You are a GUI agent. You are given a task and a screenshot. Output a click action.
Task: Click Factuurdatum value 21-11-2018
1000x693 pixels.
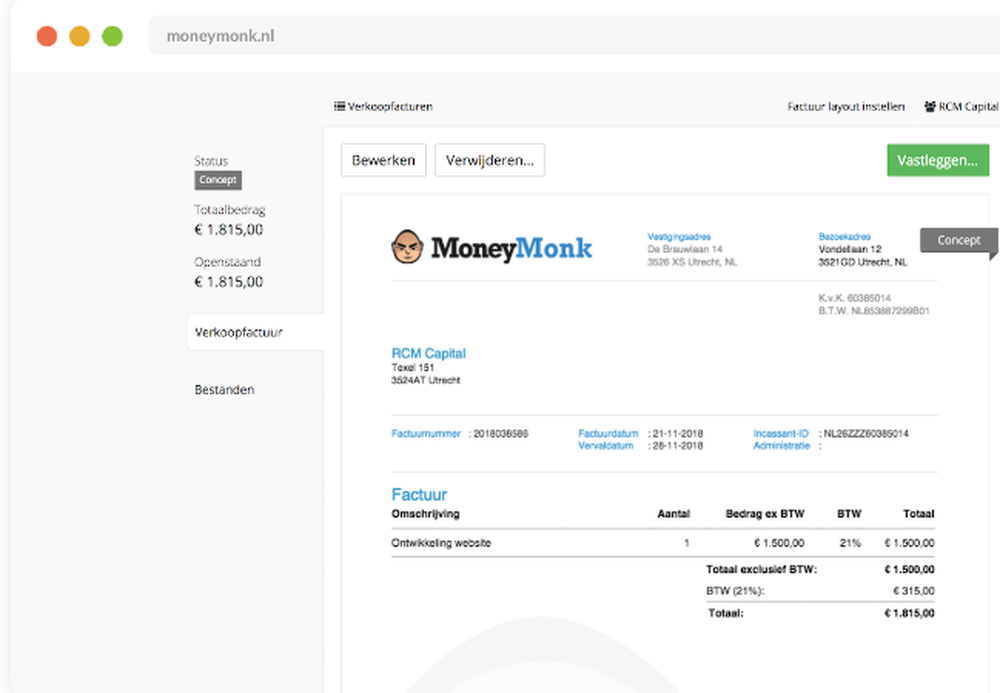click(677, 434)
